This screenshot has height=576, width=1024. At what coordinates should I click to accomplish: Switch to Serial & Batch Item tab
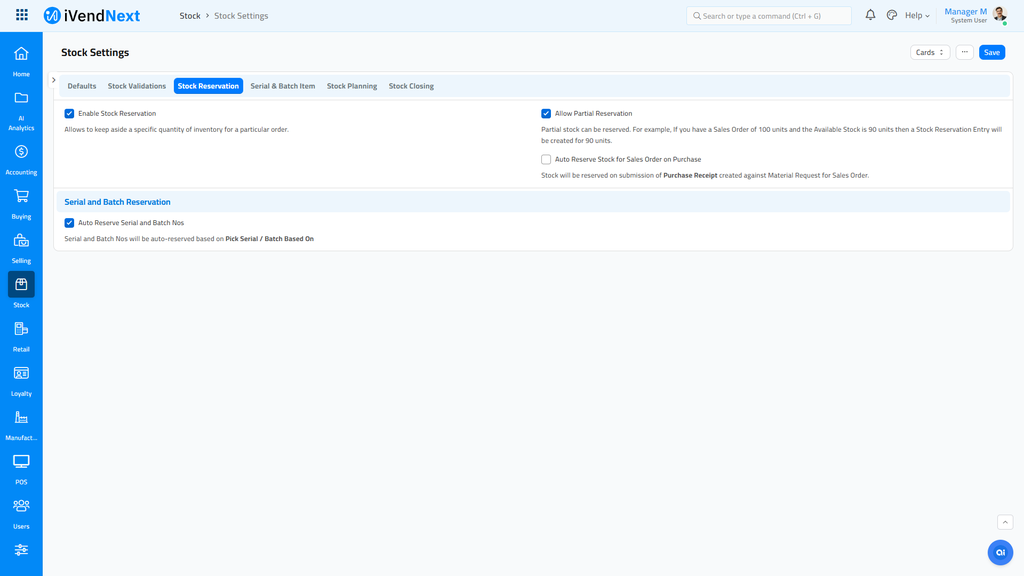[283, 86]
